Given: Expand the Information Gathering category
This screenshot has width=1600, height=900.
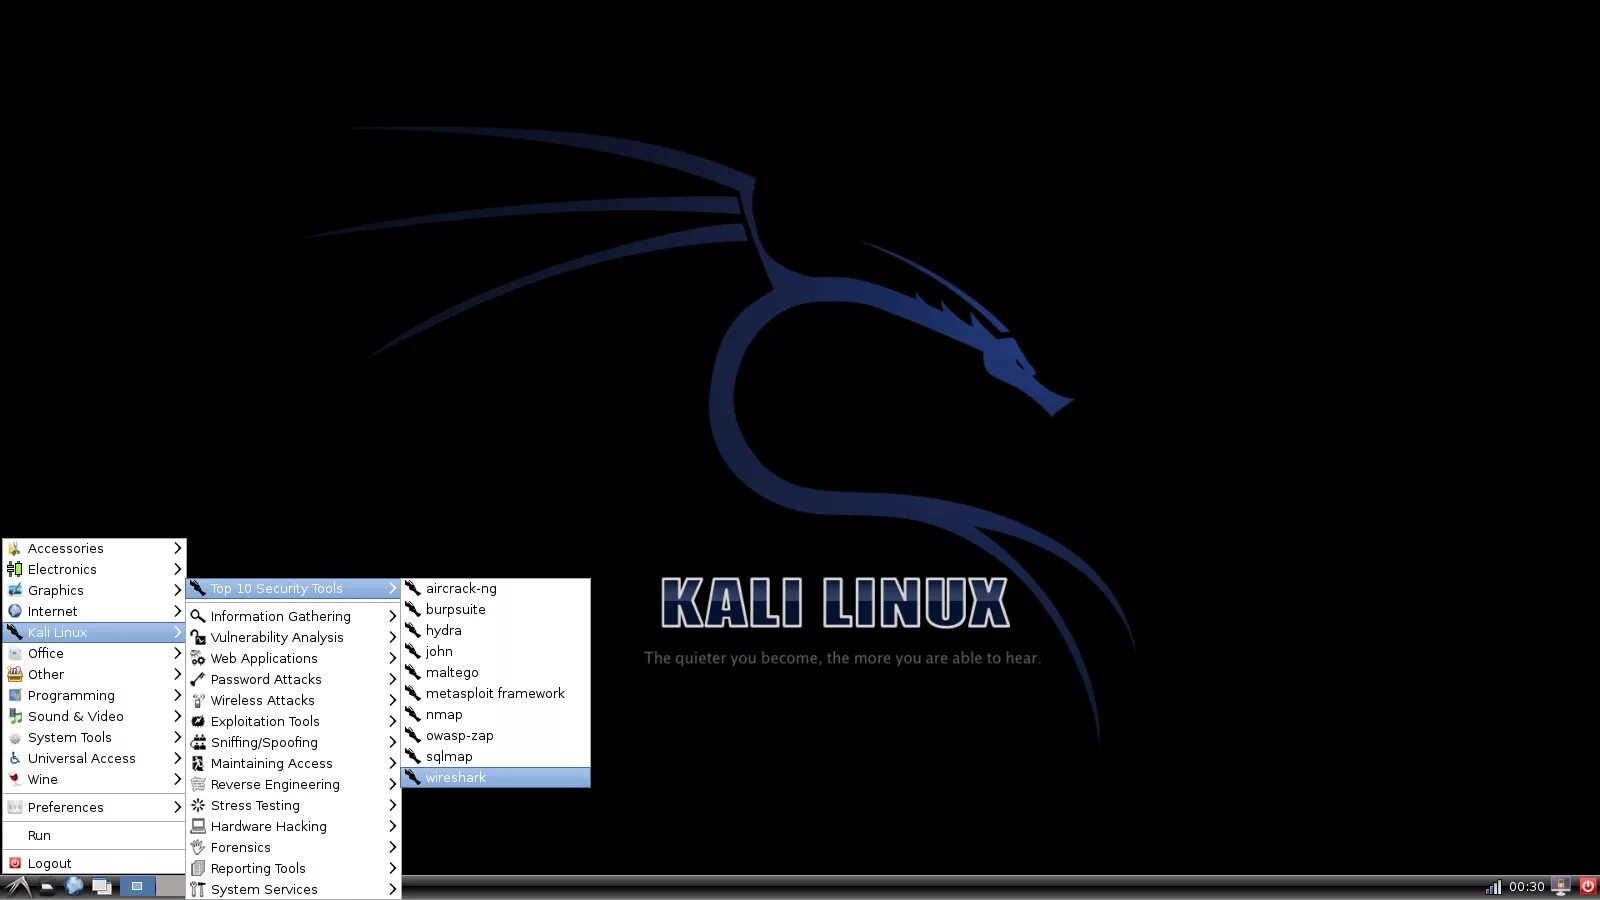Looking at the screenshot, I should point(293,616).
